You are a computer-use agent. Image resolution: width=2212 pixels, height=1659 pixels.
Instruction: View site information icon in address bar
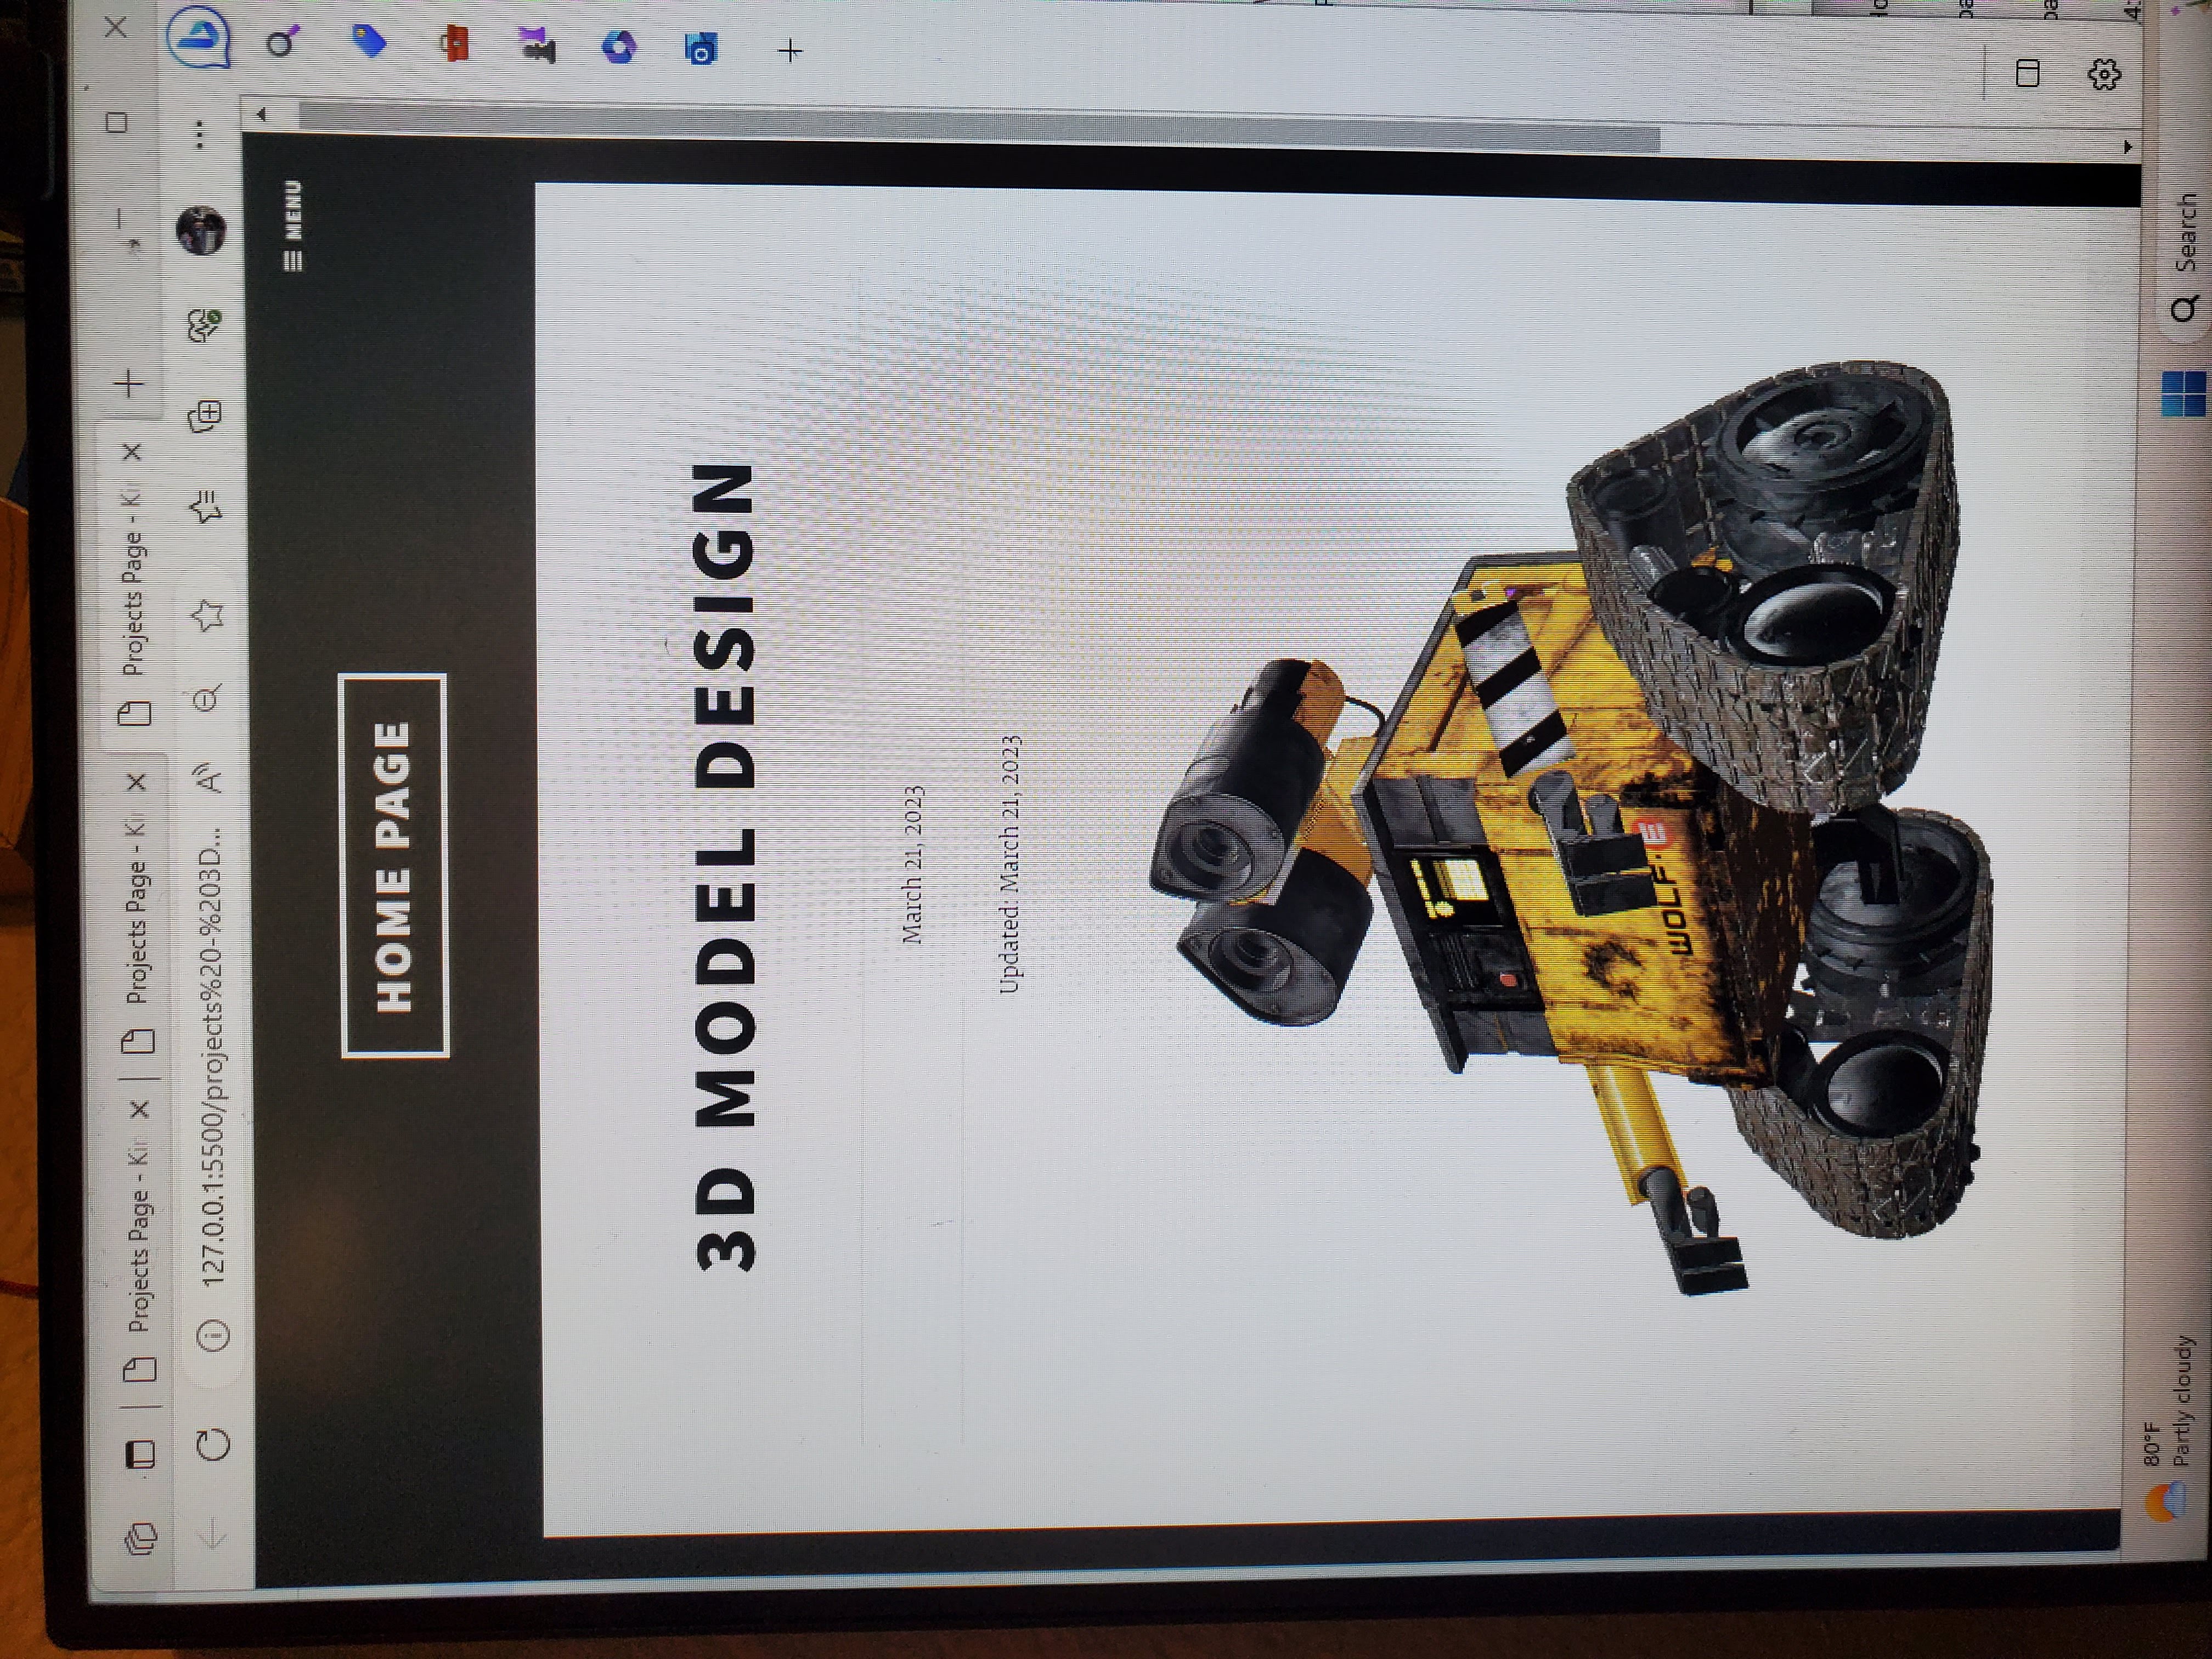coord(214,1335)
